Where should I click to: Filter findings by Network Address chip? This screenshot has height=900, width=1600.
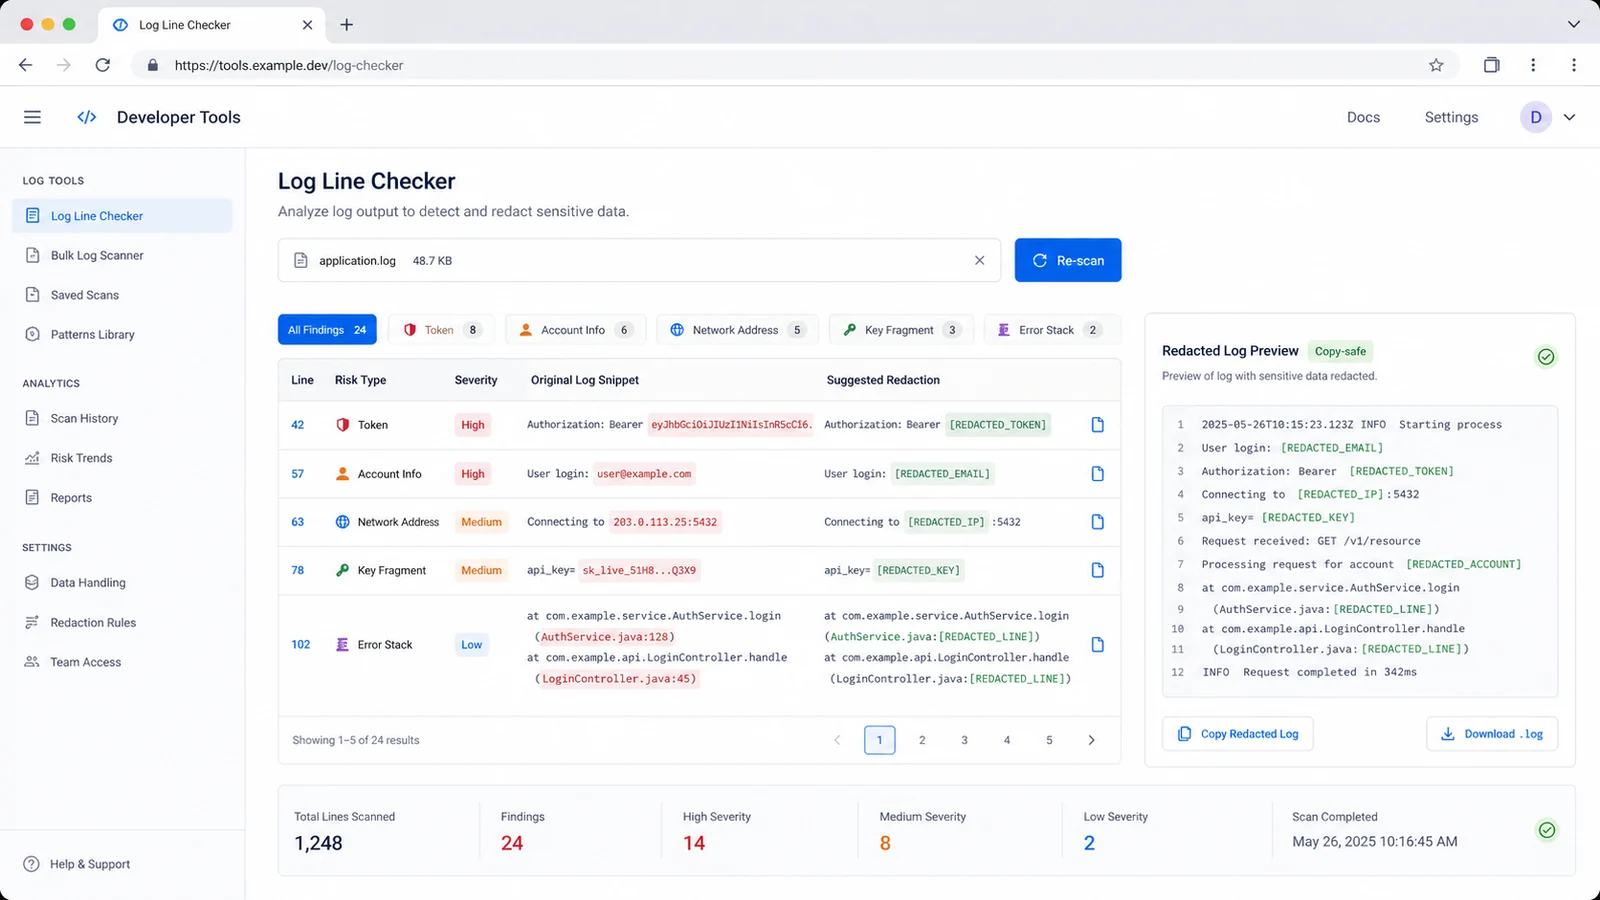737,330
